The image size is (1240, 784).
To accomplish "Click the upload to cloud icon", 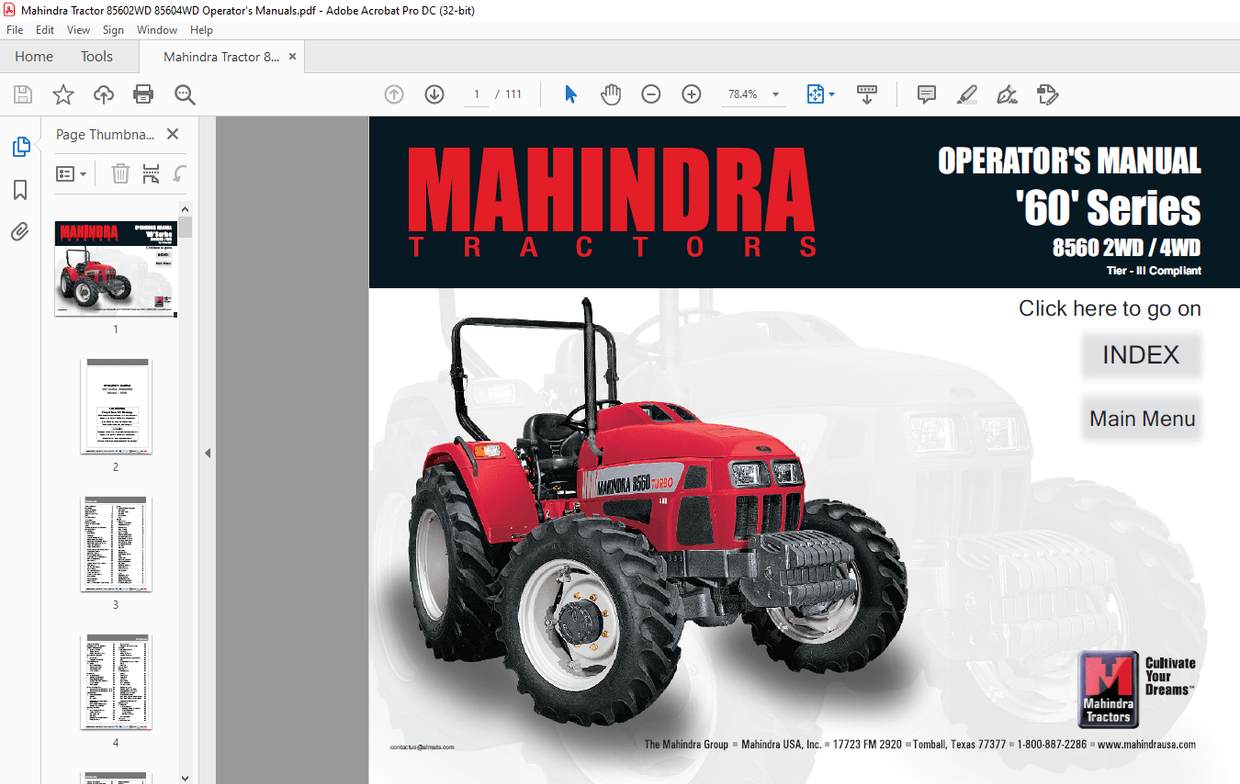I will point(103,95).
